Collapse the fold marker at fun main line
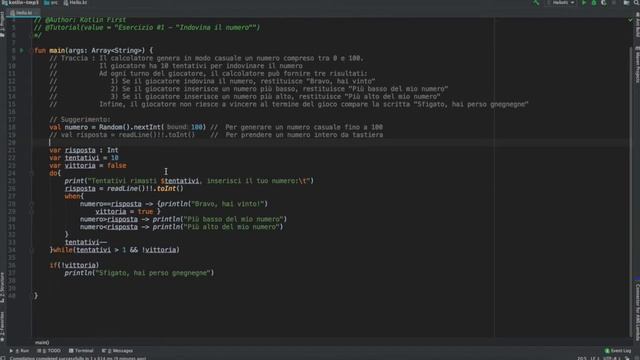Image resolution: width=640 pixels, height=360 pixels. [x=31, y=51]
